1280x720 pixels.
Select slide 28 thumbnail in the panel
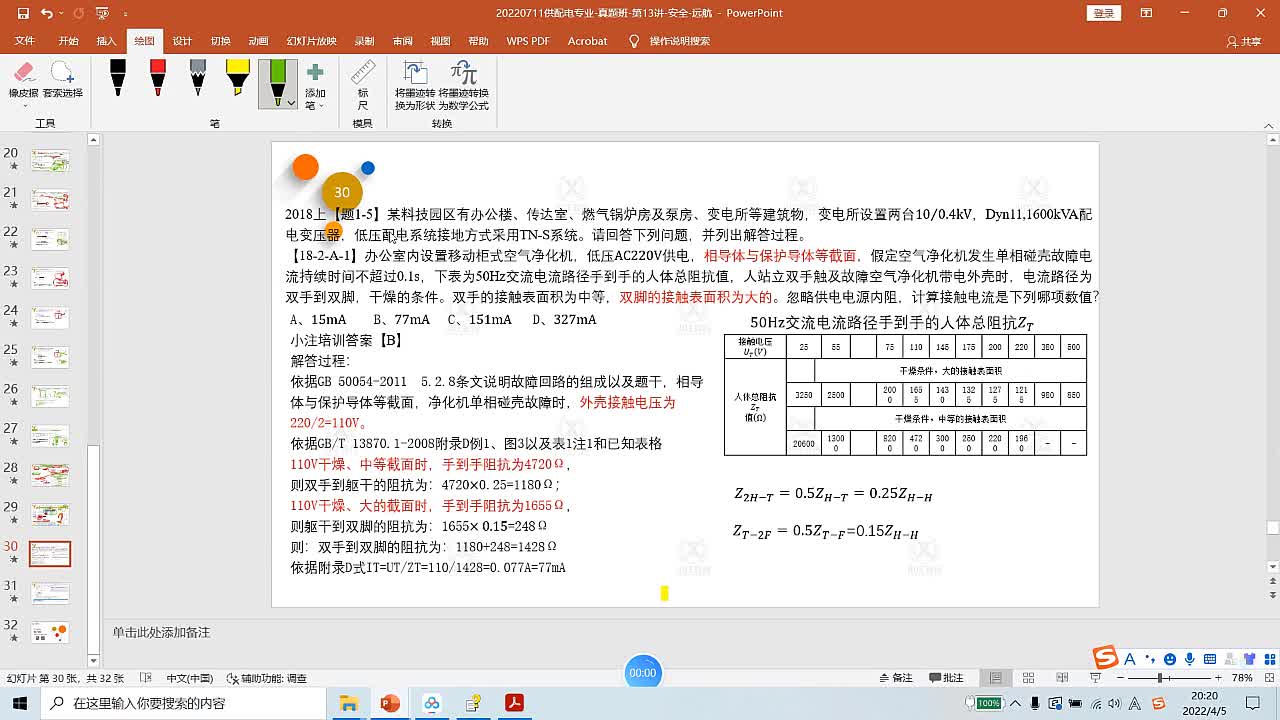[50, 475]
